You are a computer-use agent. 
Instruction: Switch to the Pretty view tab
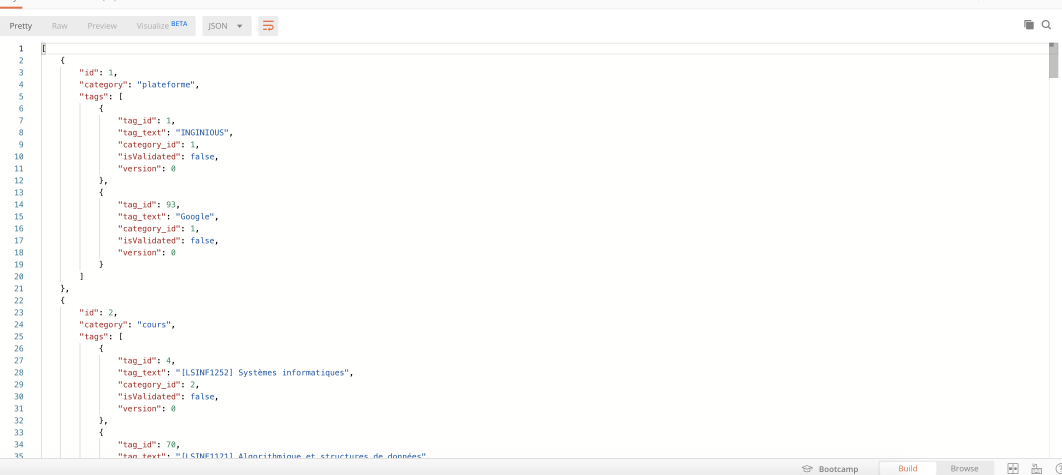[x=20, y=26]
